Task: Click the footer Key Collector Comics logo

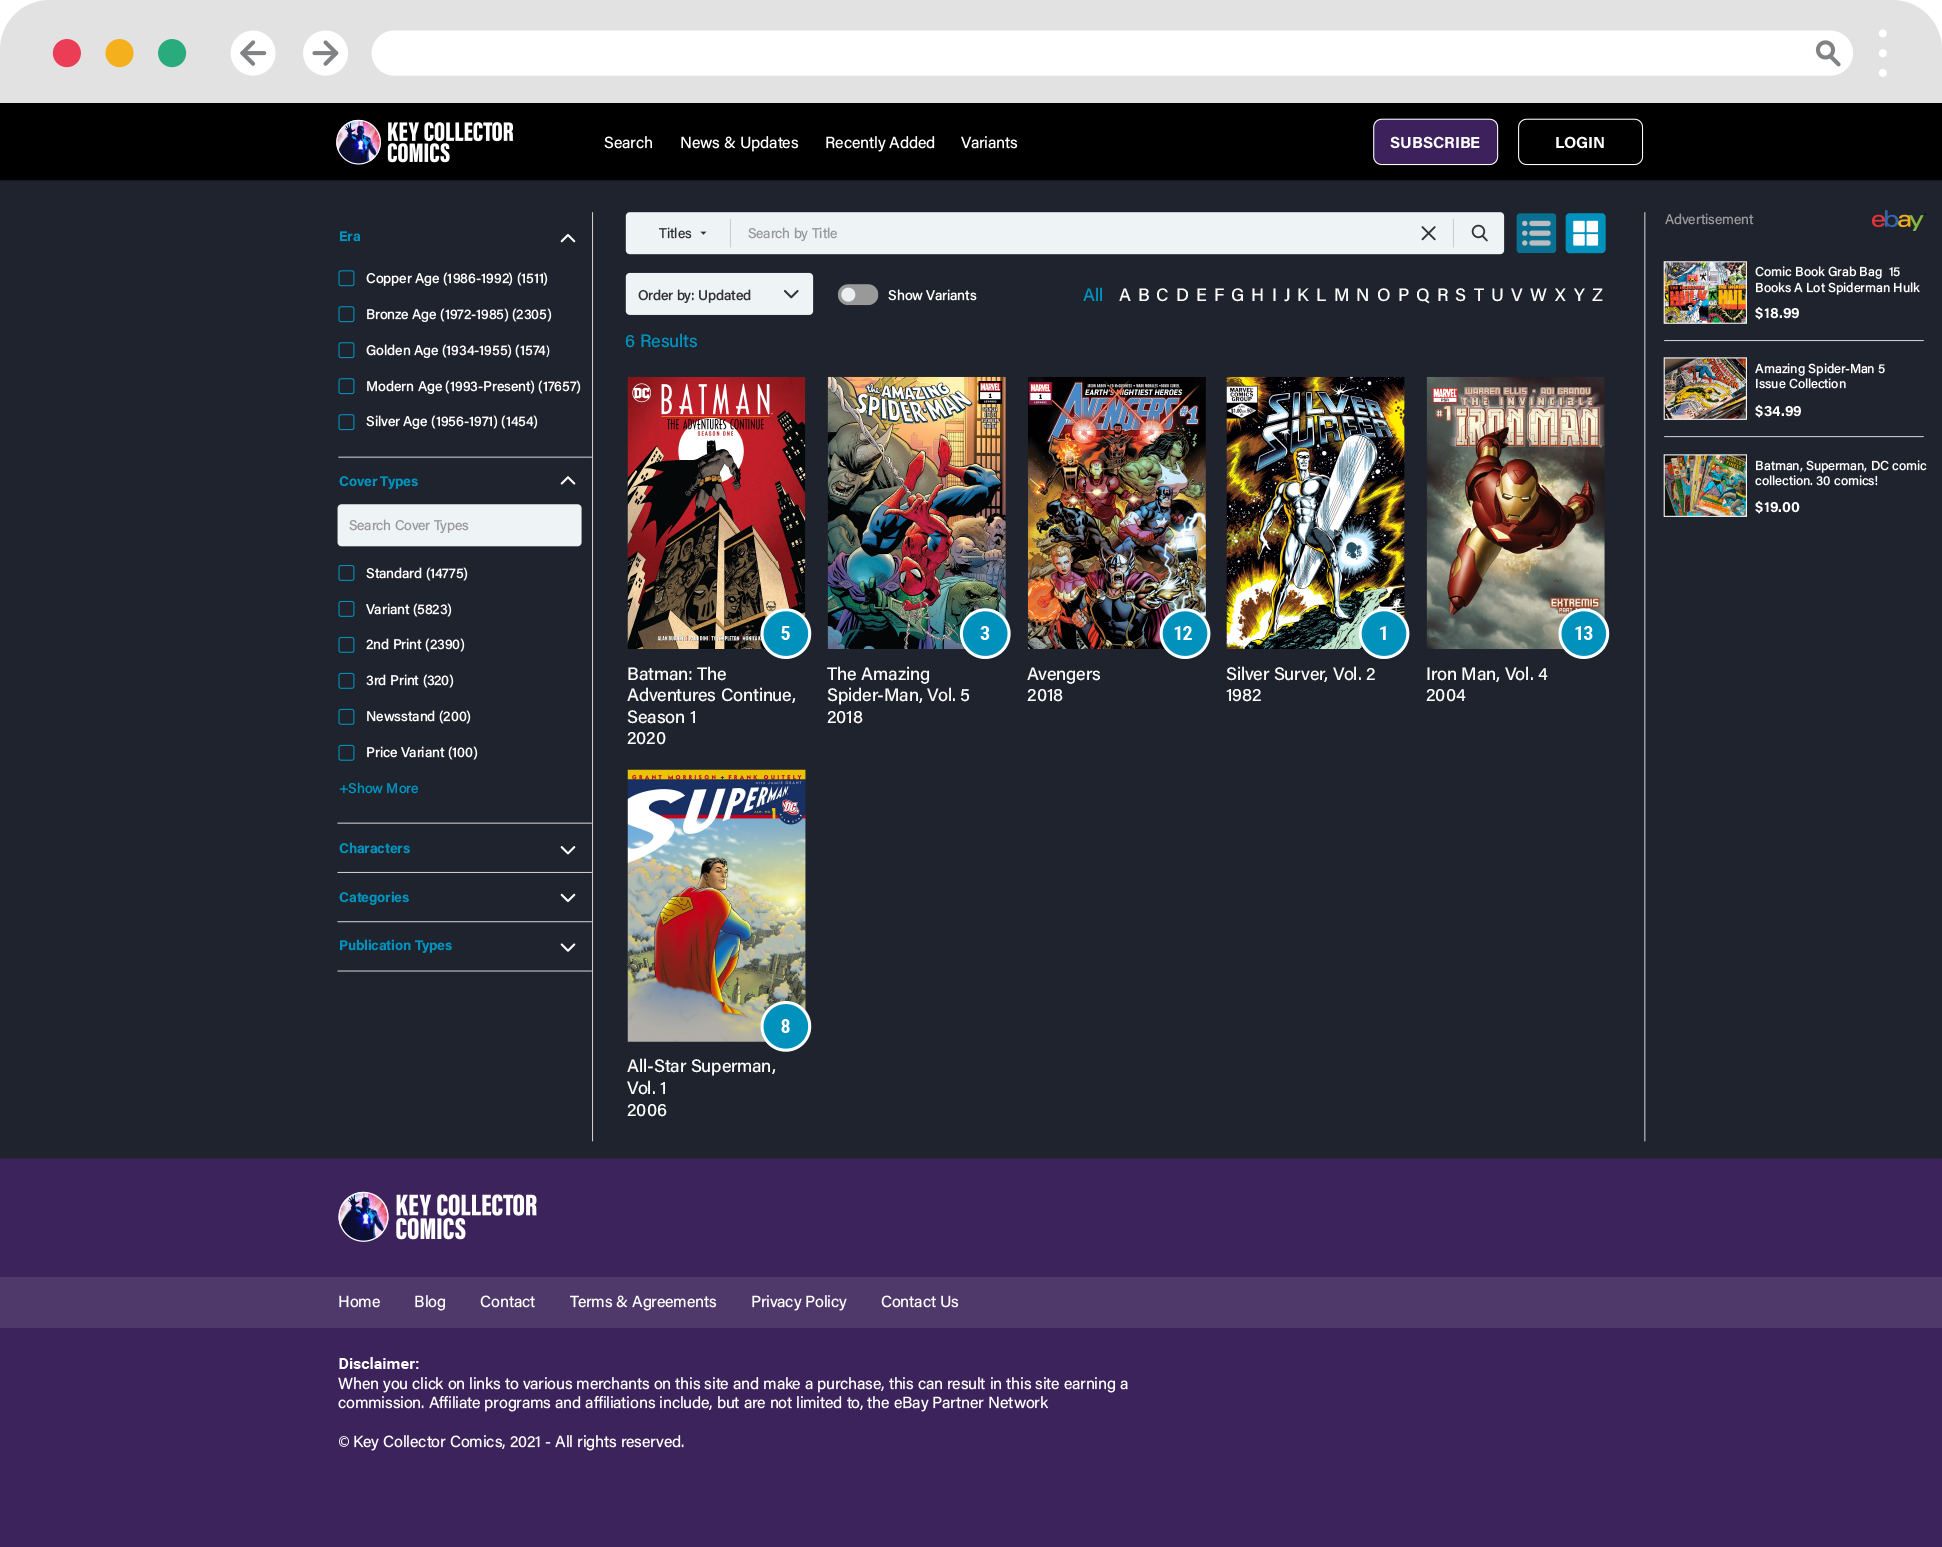Action: [437, 1217]
